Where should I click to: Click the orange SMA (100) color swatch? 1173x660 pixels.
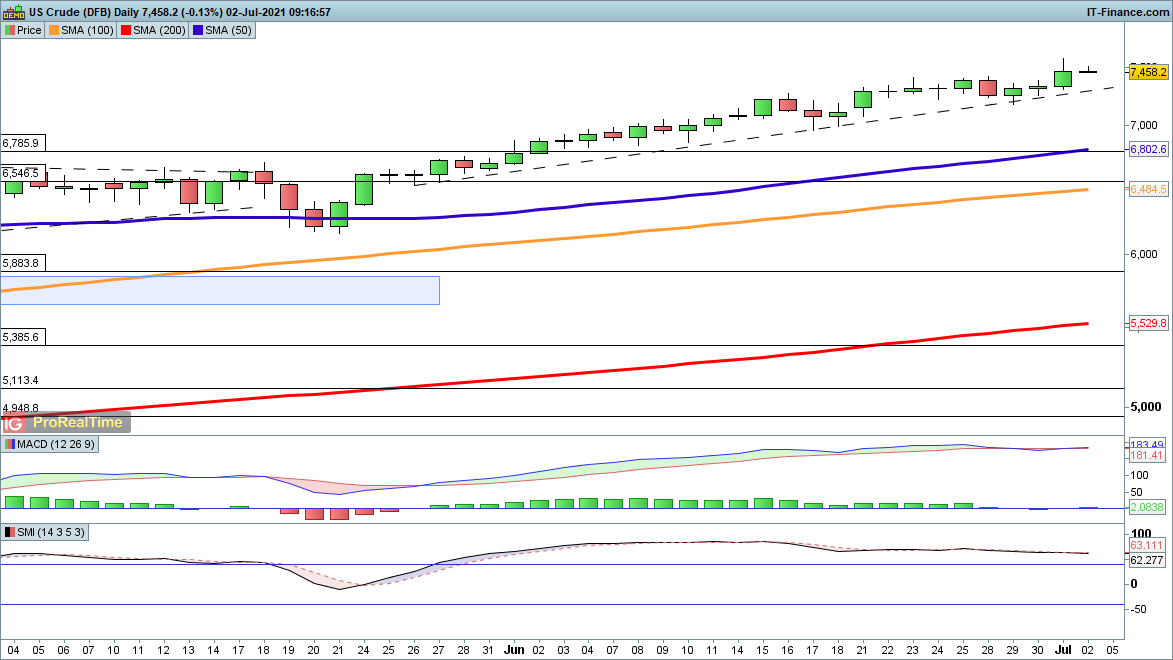pos(54,30)
